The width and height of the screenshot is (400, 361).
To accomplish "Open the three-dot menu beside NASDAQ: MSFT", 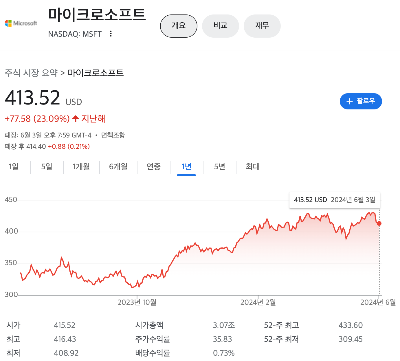I will tap(111, 34).
